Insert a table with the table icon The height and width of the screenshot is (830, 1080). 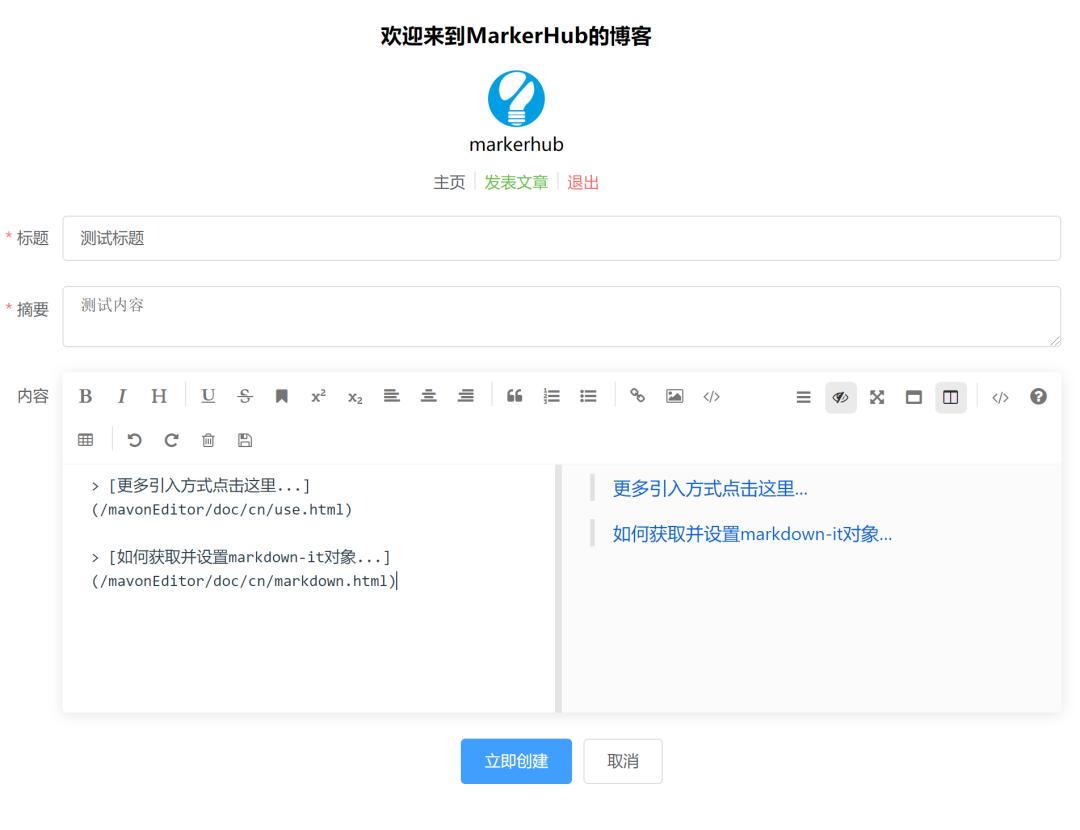click(x=85, y=439)
